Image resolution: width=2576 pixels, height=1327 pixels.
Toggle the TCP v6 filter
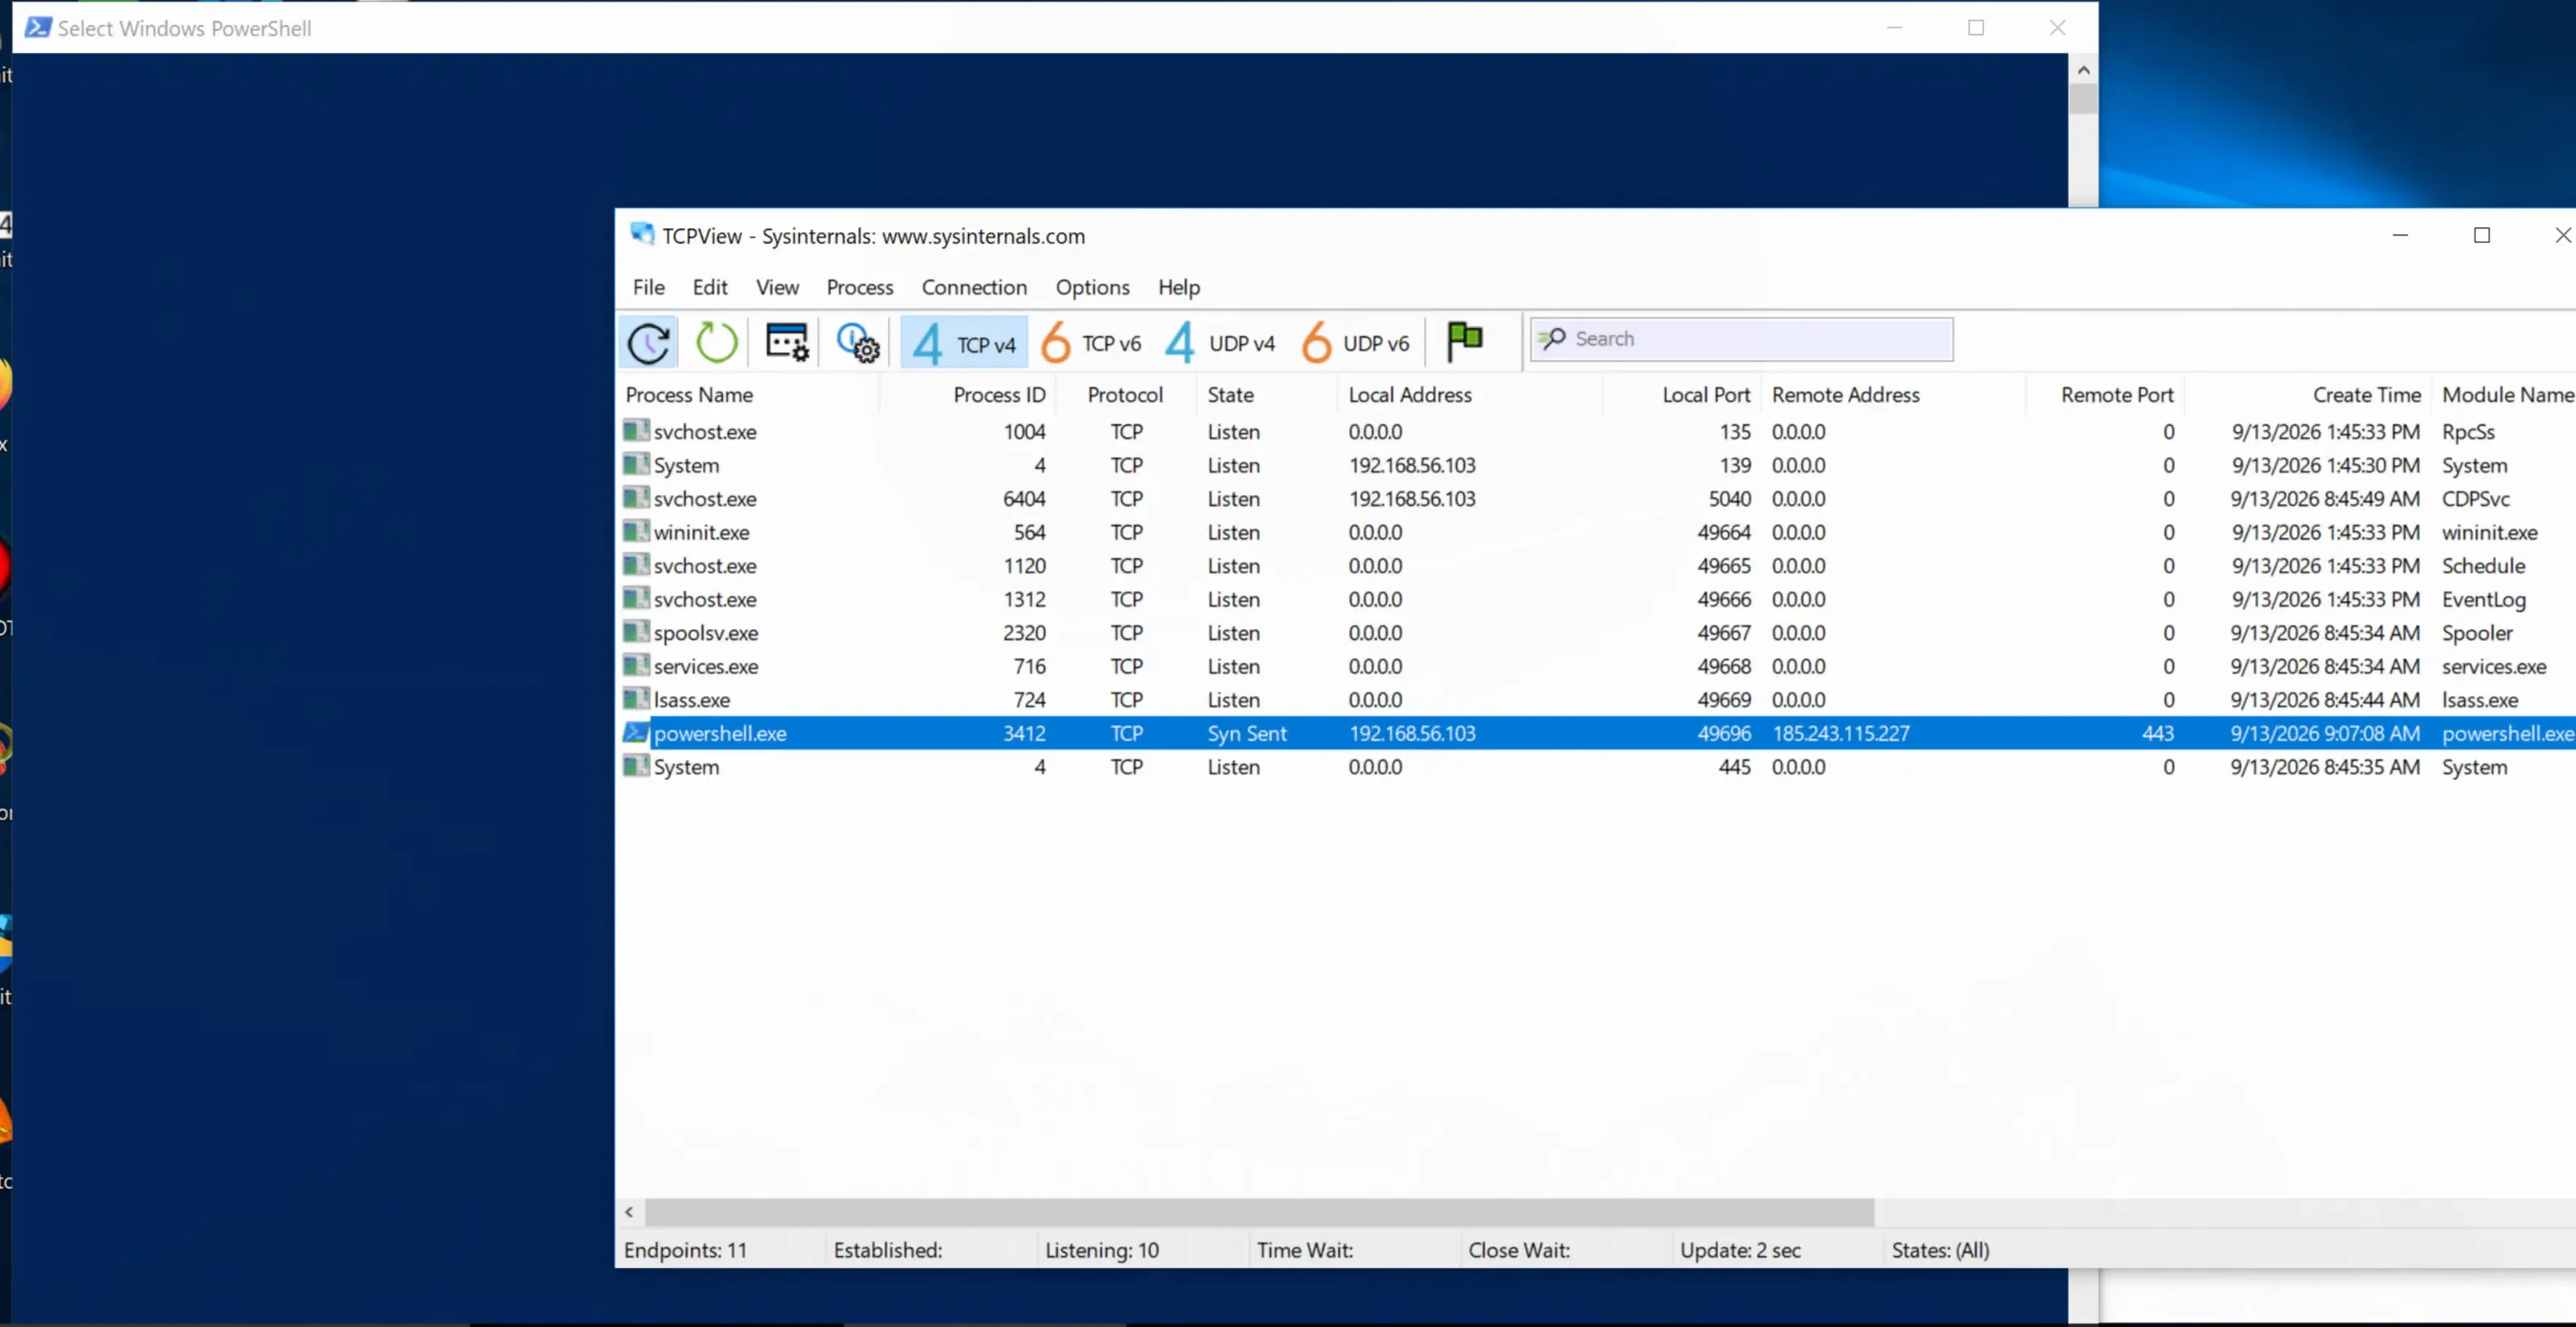(1090, 343)
